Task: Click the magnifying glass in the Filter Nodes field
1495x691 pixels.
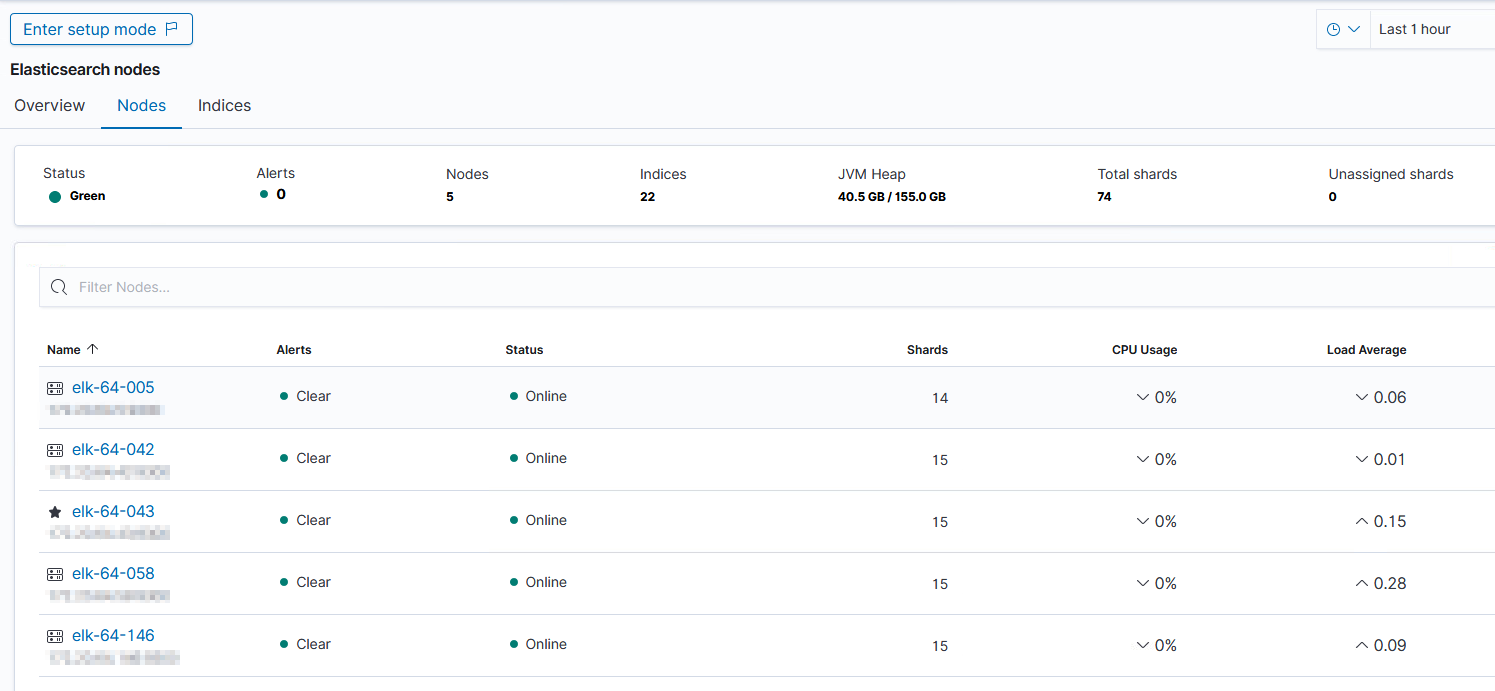Action: click(58, 287)
